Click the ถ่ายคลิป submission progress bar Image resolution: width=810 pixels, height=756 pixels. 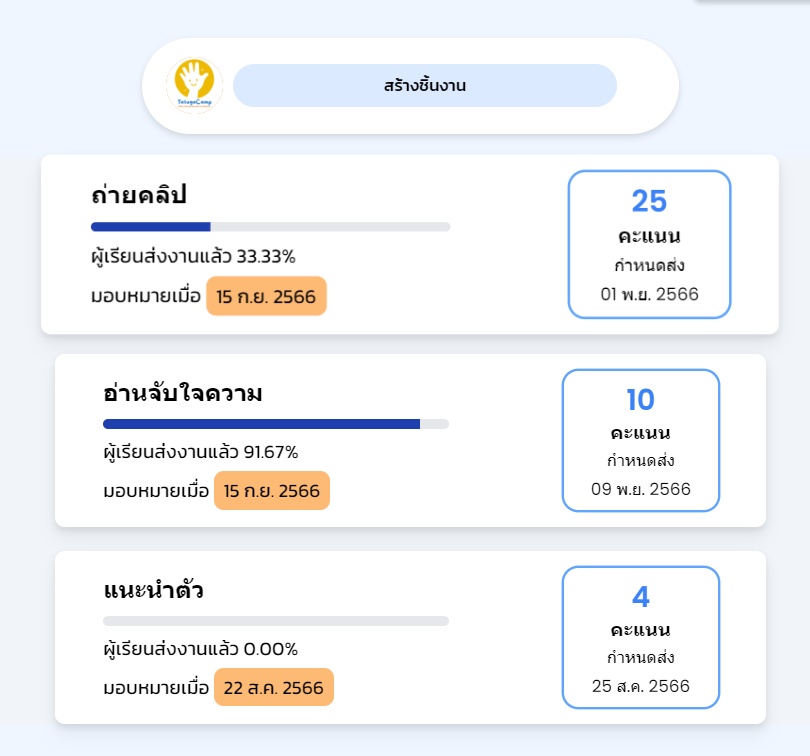[271, 227]
